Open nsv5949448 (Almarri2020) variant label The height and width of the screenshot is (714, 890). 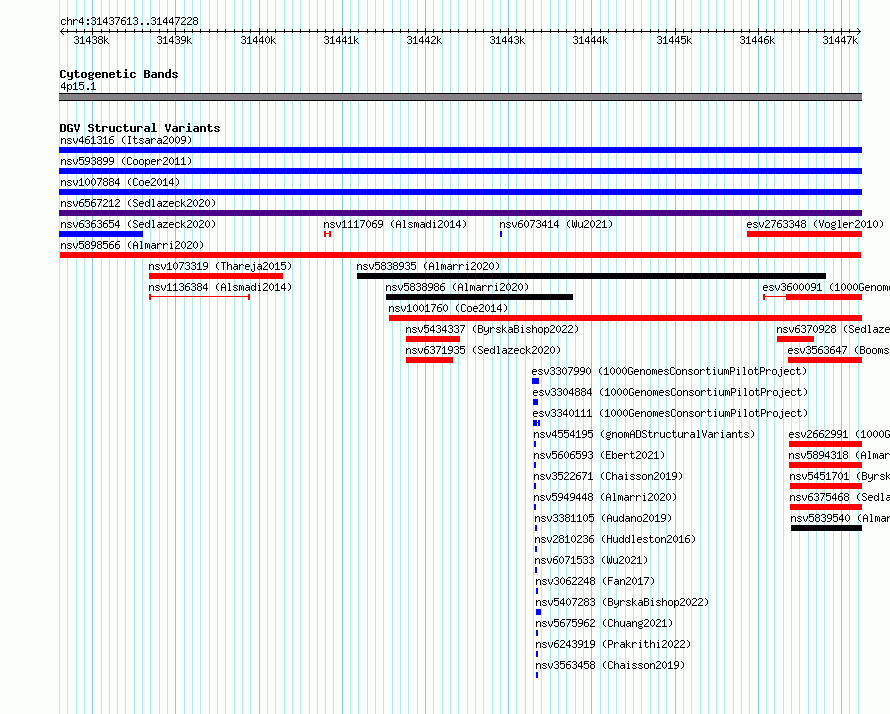click(606, 497)
